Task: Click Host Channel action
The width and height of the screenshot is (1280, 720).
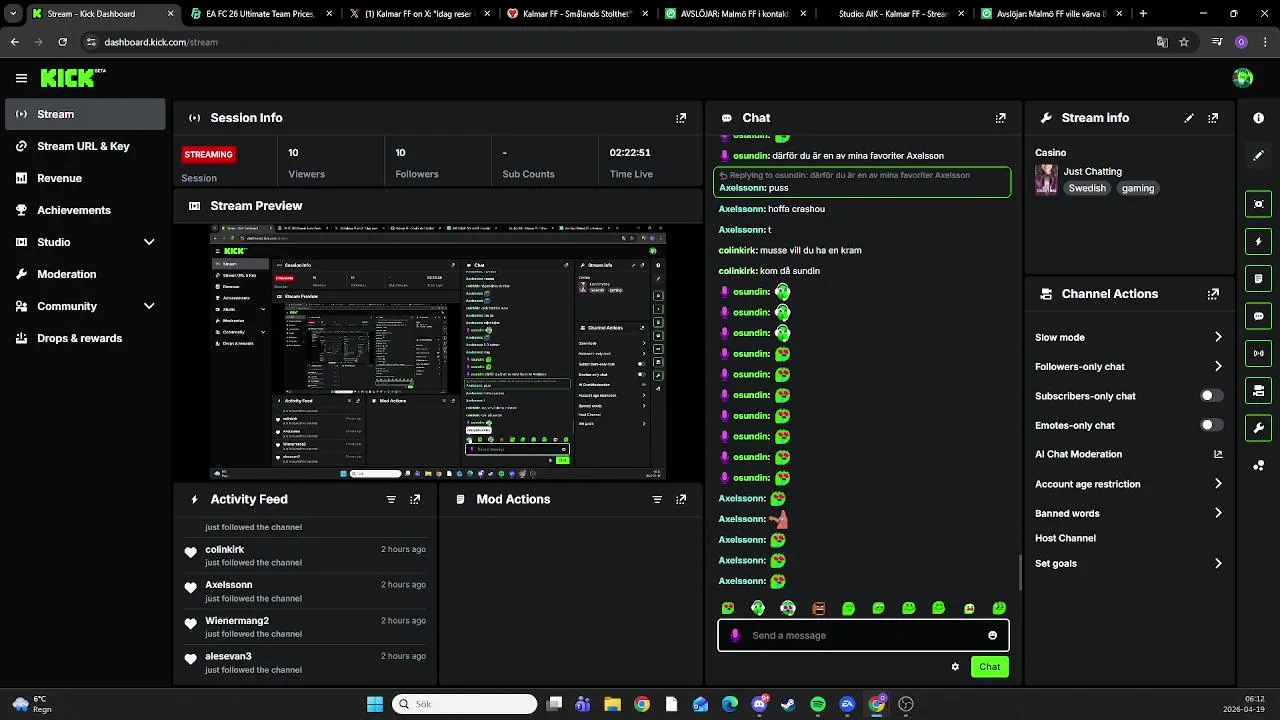Action: [x=1065, y=538]
